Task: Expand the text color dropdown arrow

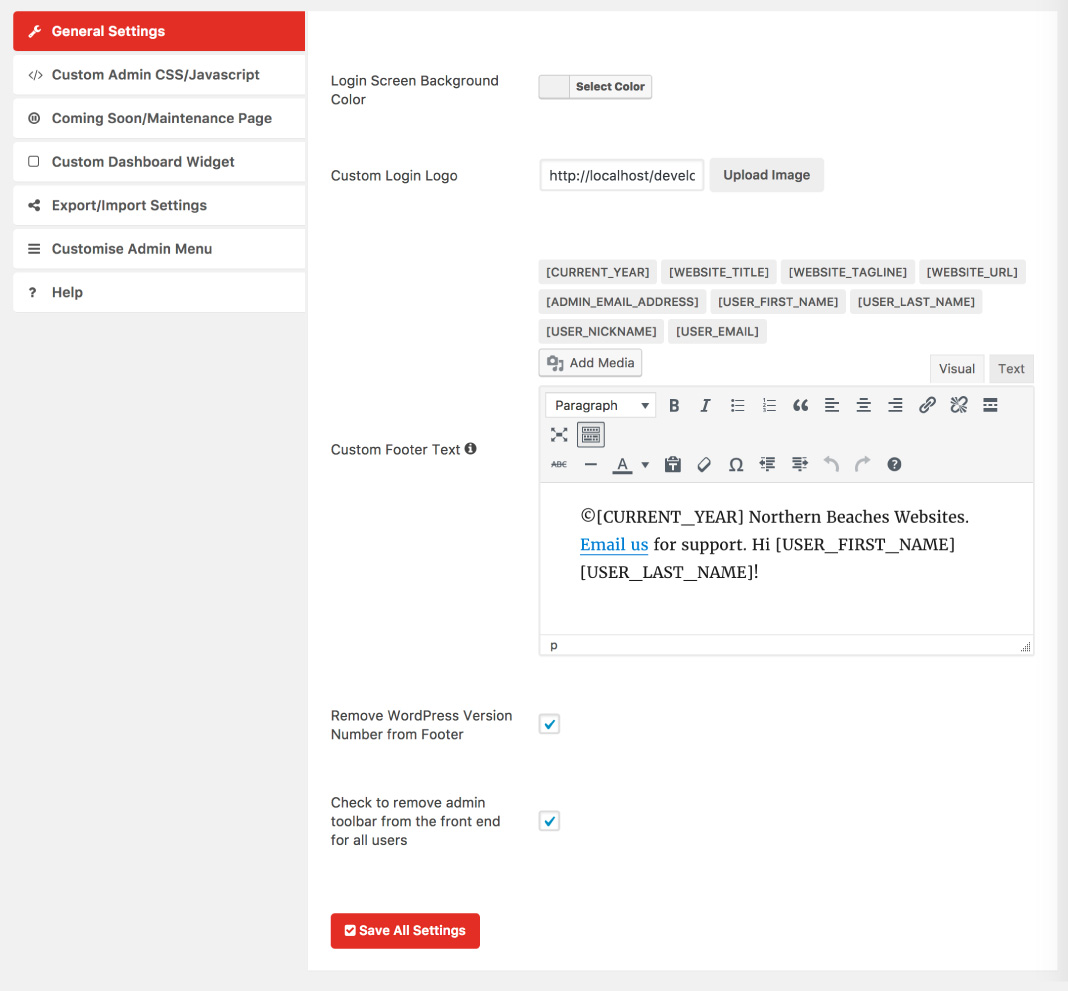Action: pos(645,464)
